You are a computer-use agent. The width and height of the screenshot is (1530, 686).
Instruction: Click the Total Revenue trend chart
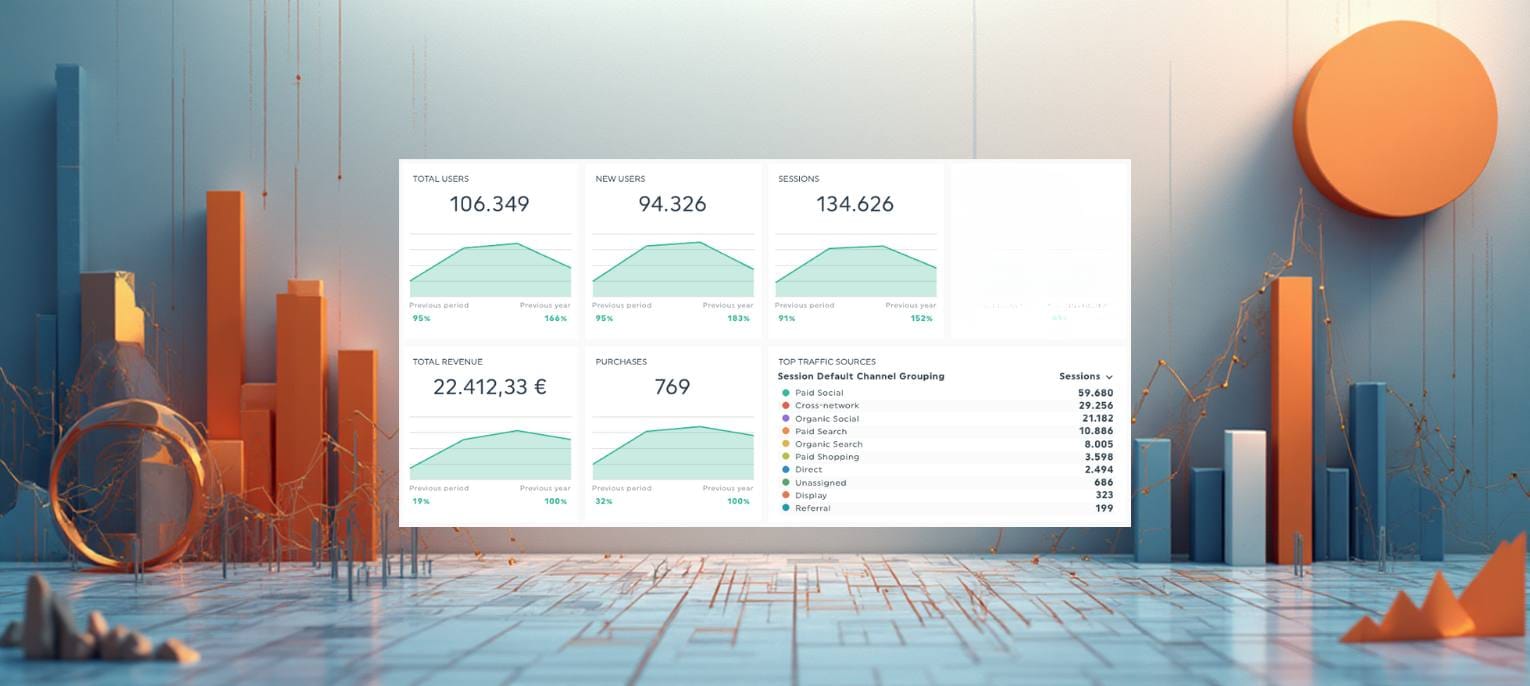coord(490,450)
